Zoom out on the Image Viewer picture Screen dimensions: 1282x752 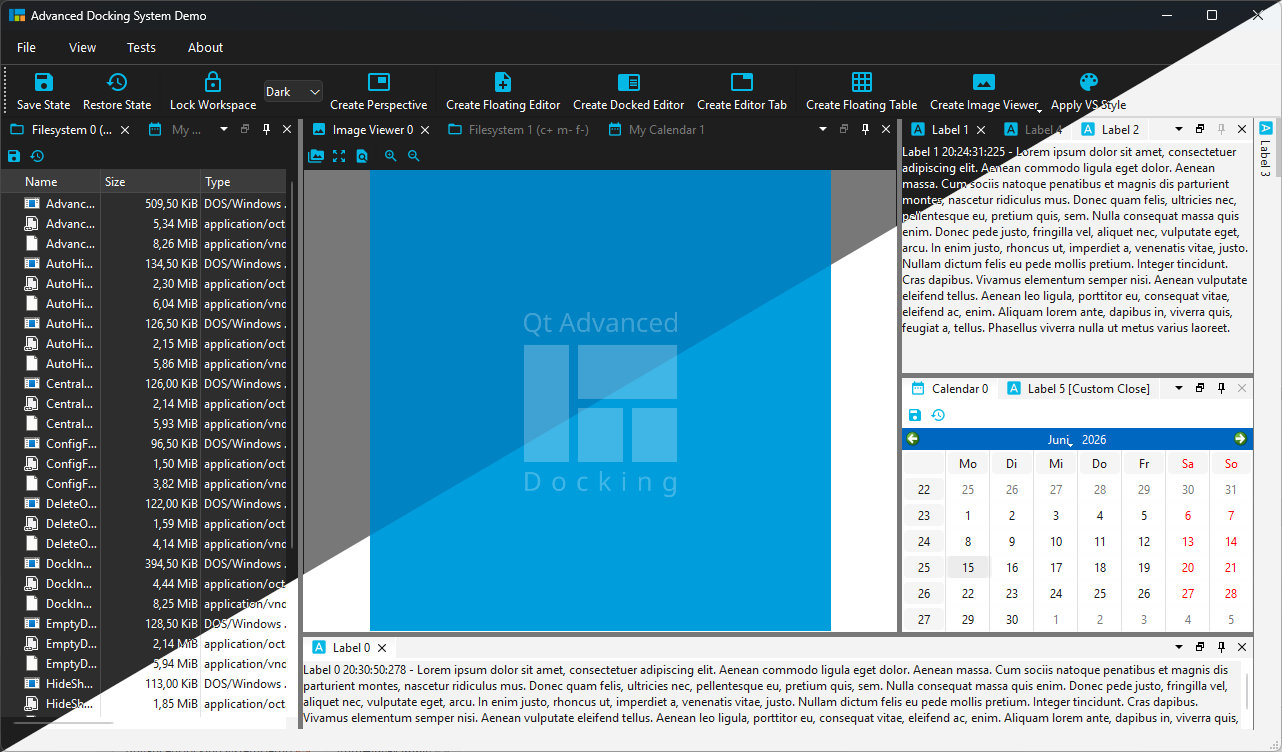click(414, 156)
